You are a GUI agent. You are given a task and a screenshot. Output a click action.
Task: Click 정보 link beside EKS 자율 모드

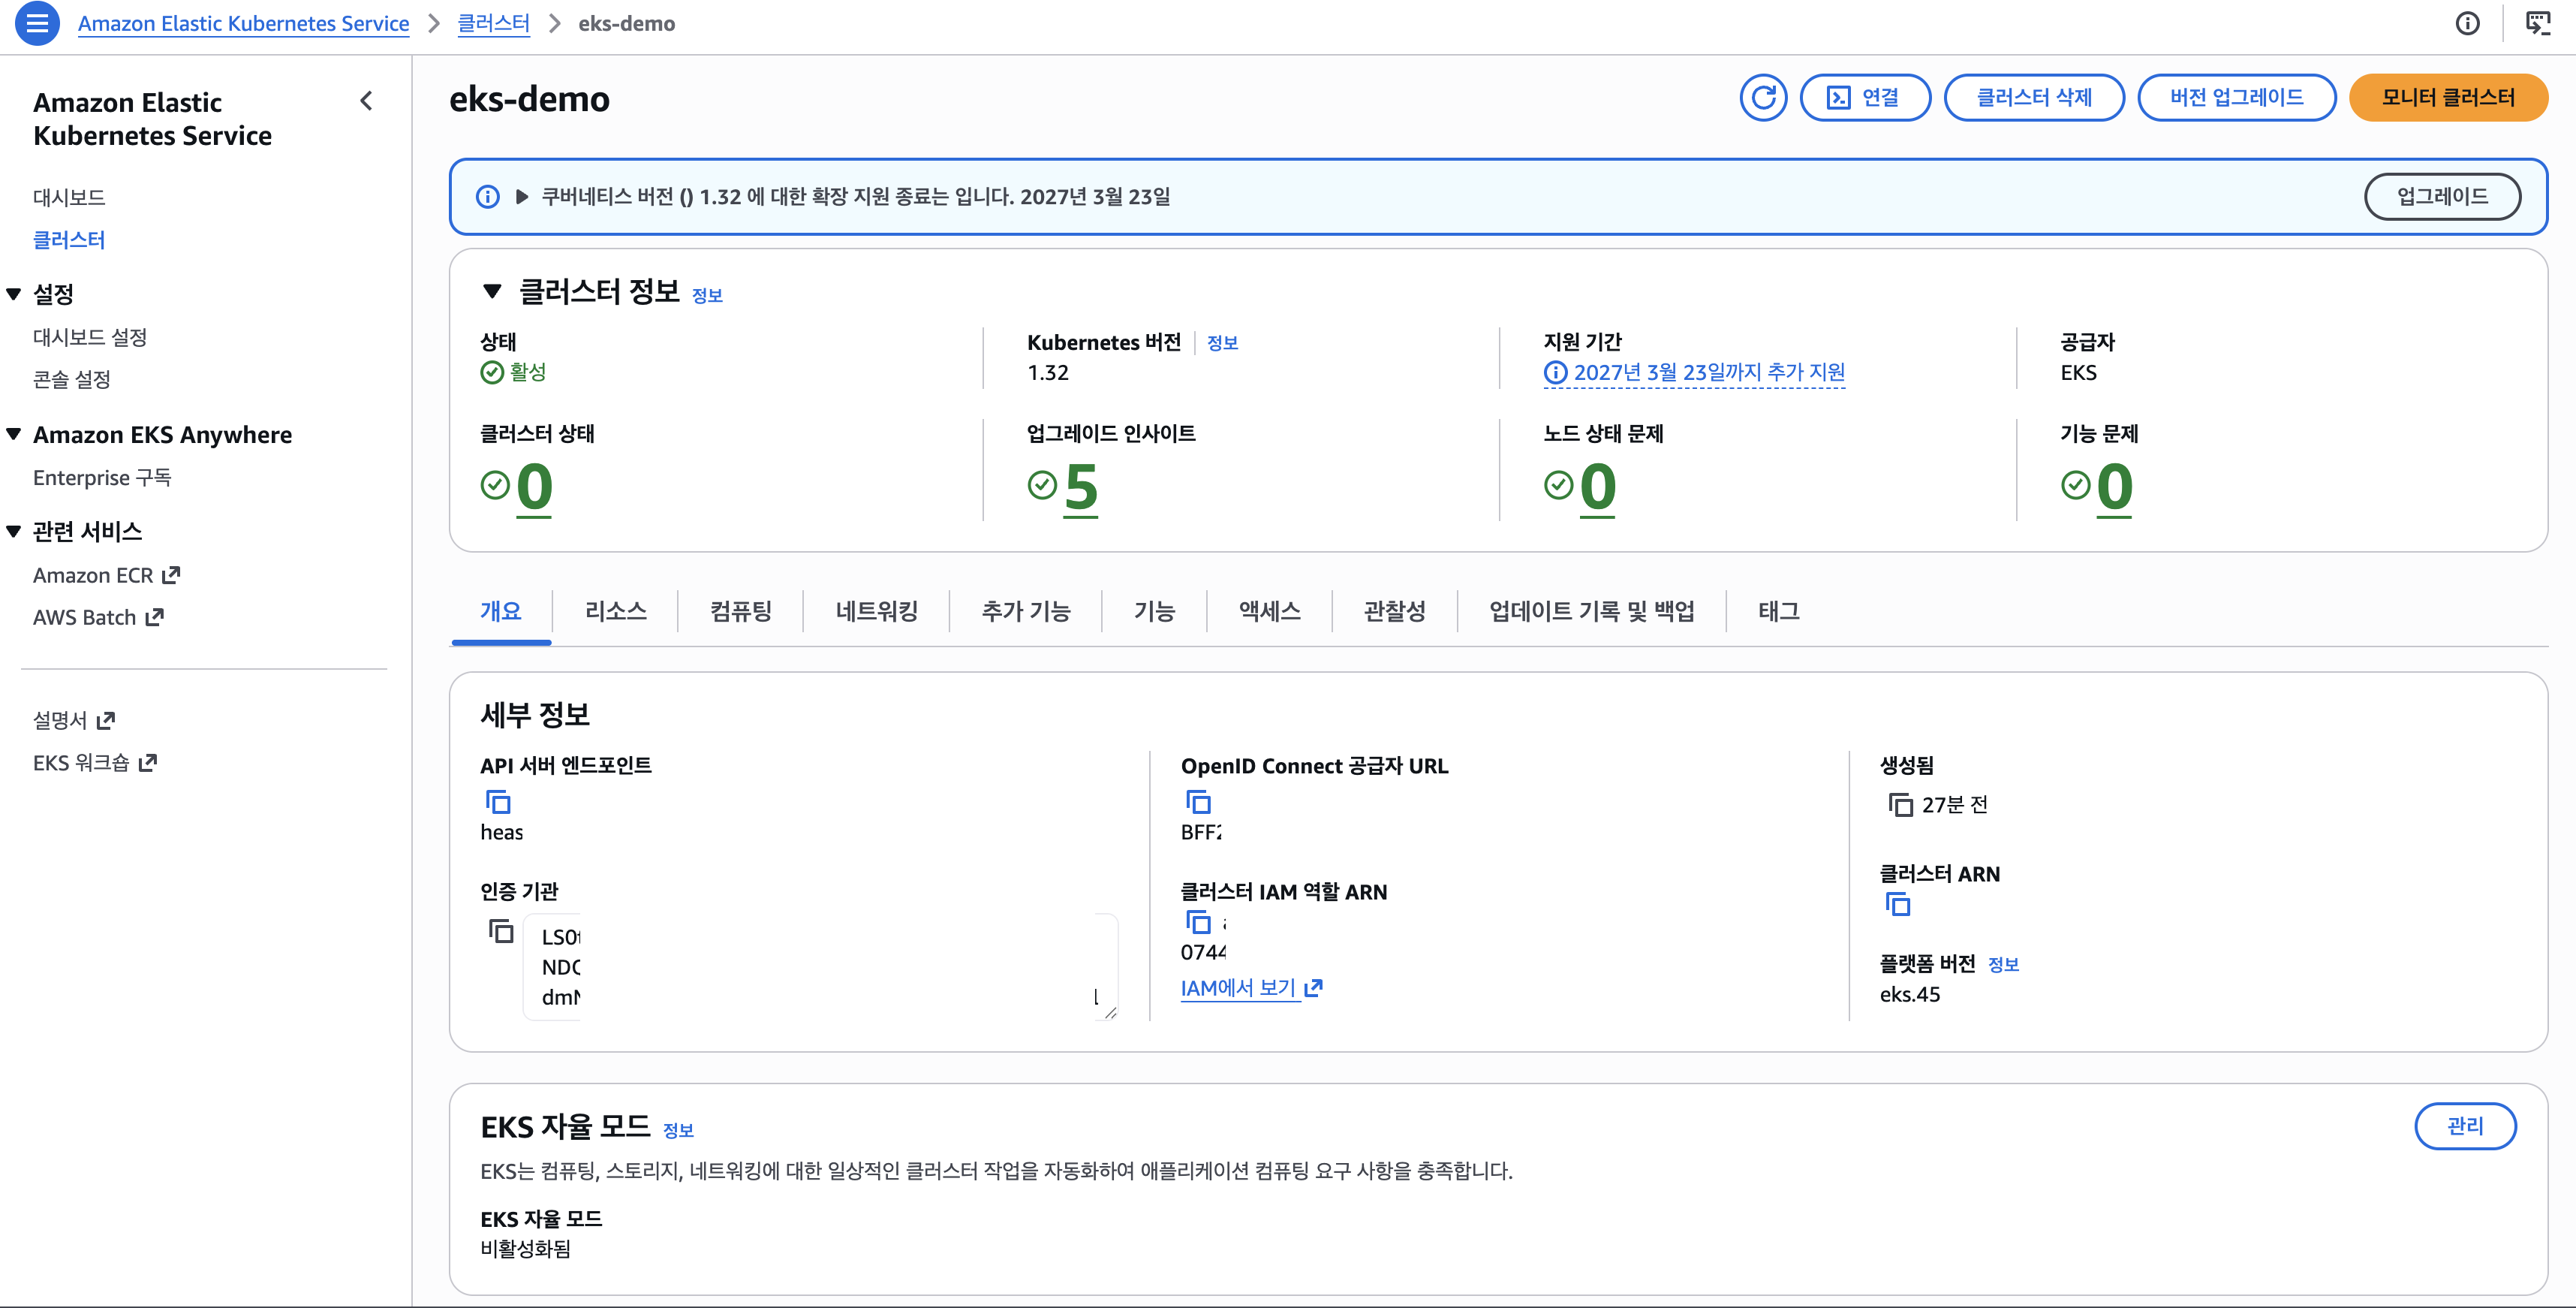678,1130
